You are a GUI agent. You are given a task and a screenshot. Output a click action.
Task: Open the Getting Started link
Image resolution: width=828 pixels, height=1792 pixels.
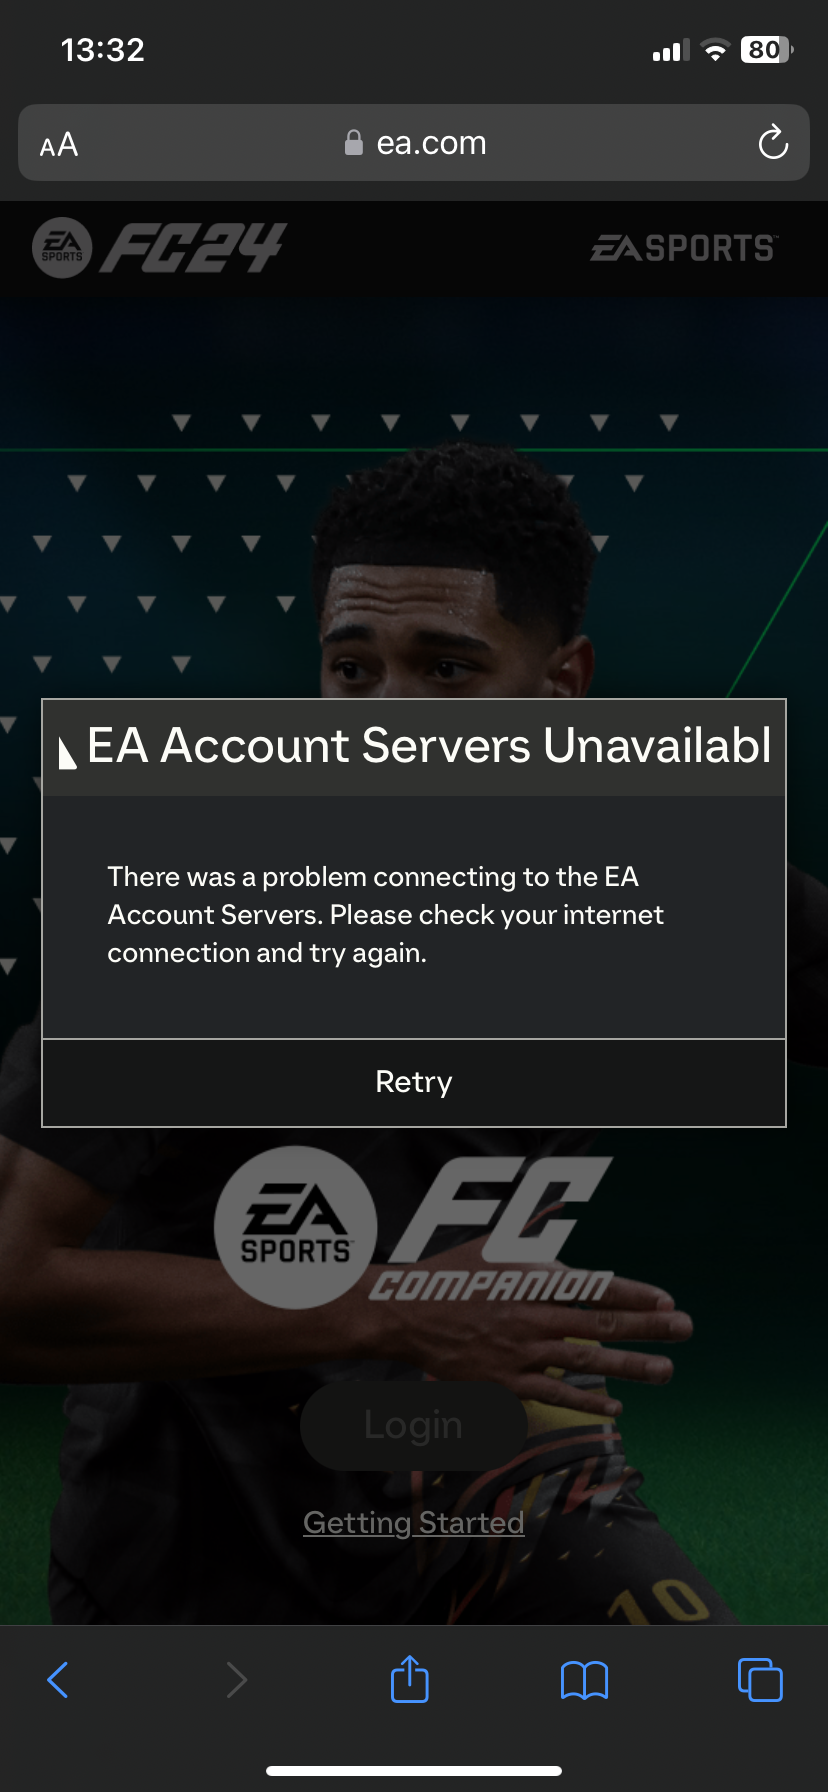click(414, 1522)
